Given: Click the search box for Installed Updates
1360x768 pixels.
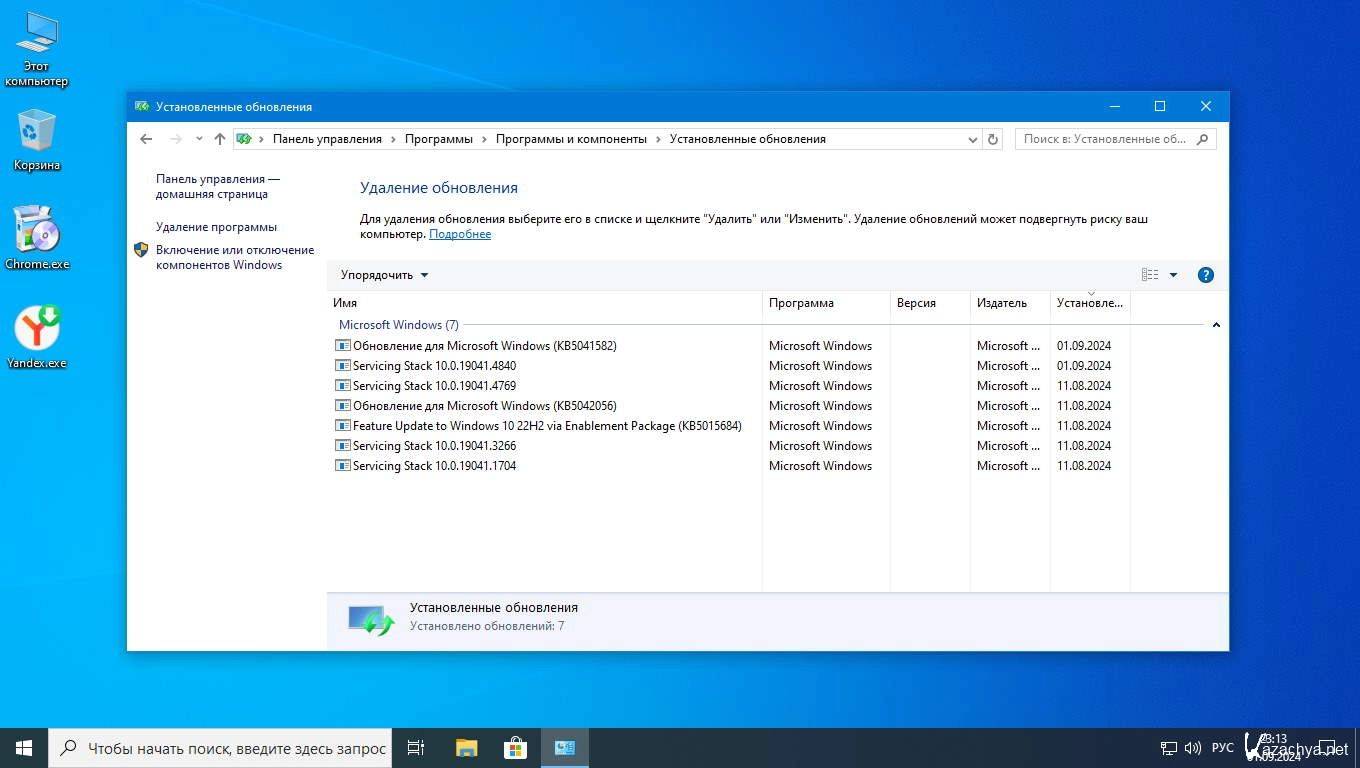Looking at the screenshot, I should (x=1104, y=139).
